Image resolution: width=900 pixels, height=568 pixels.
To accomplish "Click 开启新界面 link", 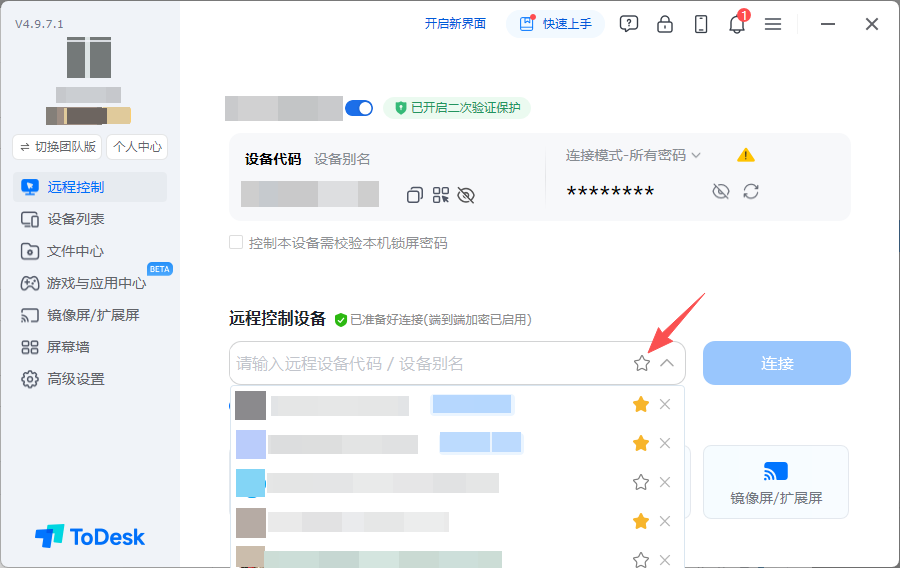I will tap(455, 24).
